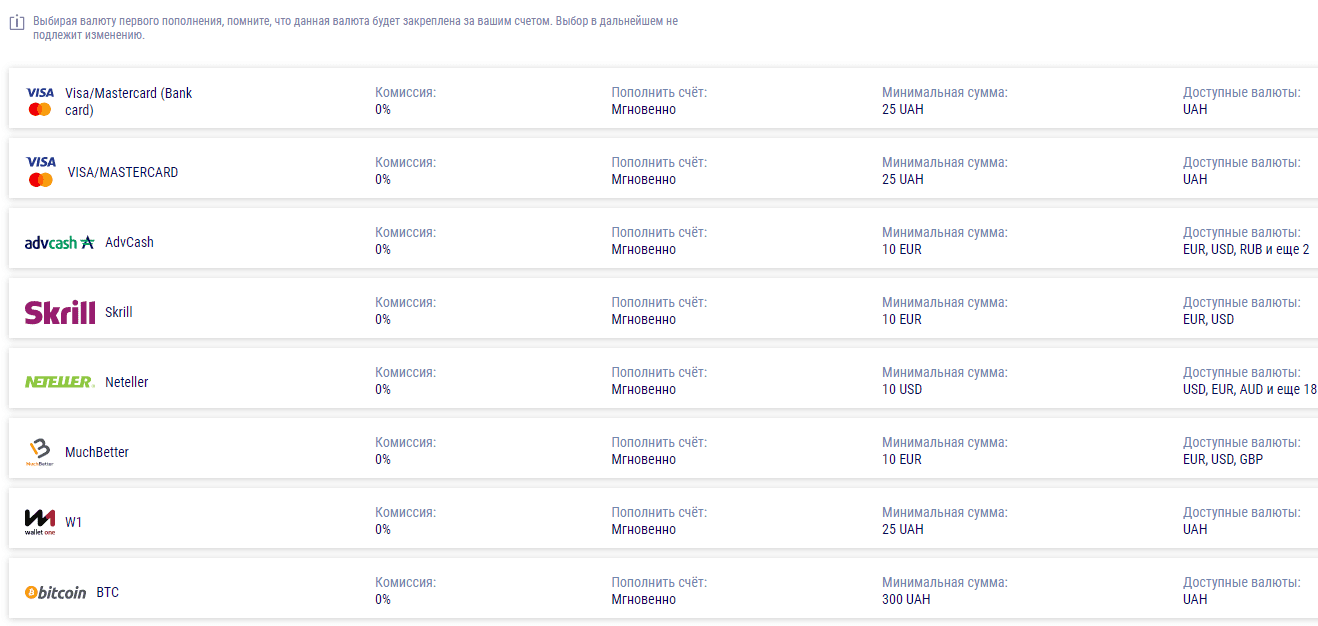Click MuchBetter currencies 'EUR, USD, GBP'
Screen dimensions: 1318x626
click(1222, 460)
